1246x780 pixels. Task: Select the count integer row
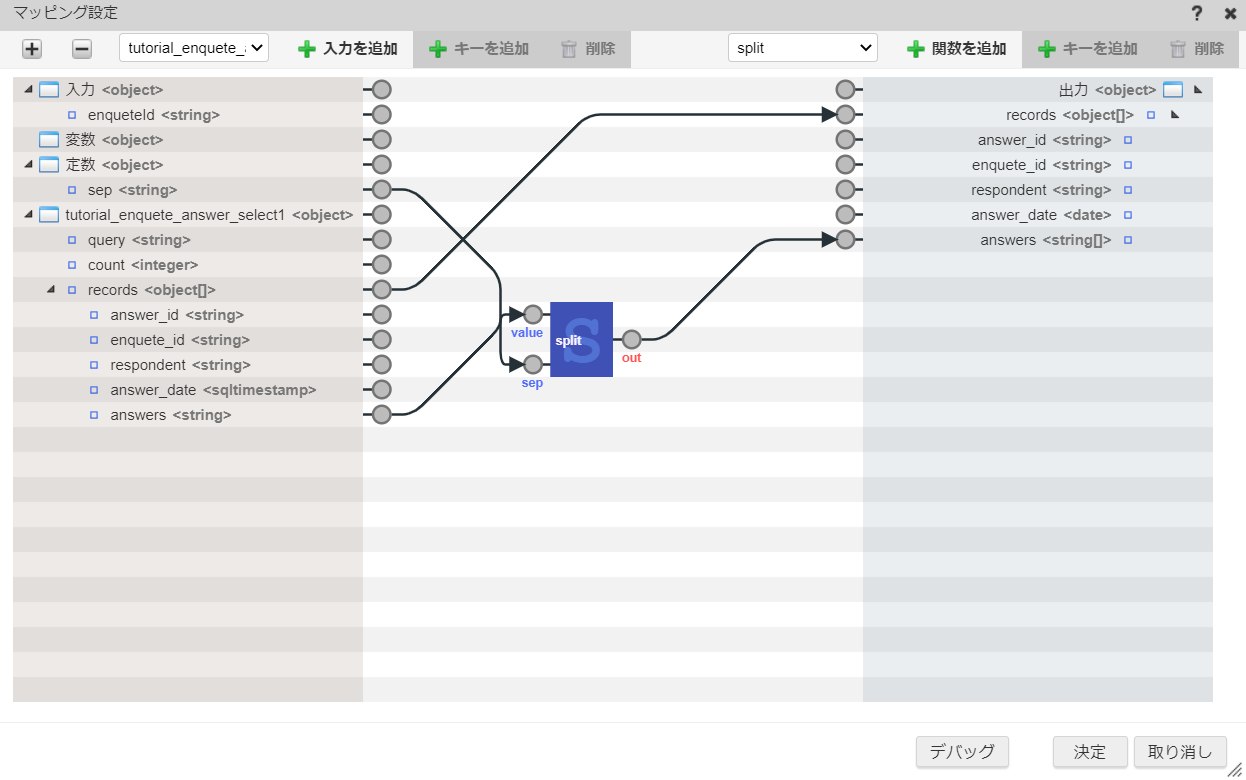pyautogui.click(x=188, y=265)
